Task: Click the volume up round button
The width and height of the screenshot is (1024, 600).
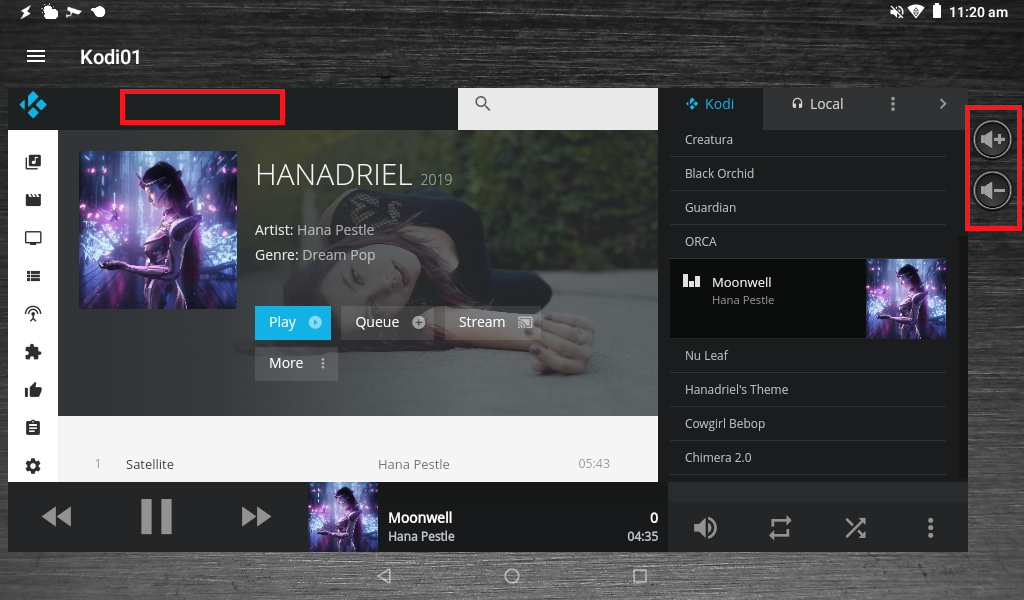Action: point(992,139)
